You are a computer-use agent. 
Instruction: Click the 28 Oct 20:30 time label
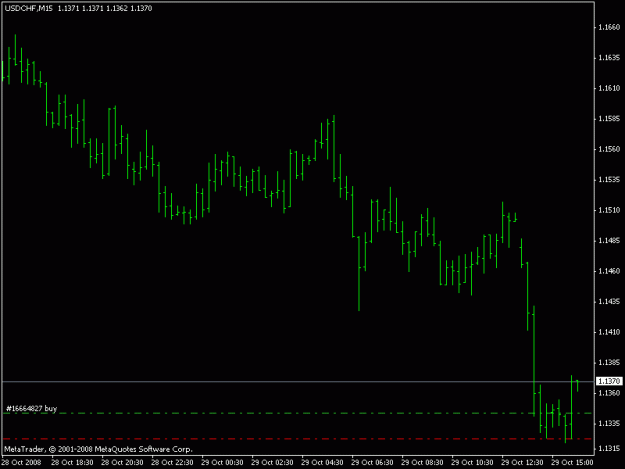[122, 463]
